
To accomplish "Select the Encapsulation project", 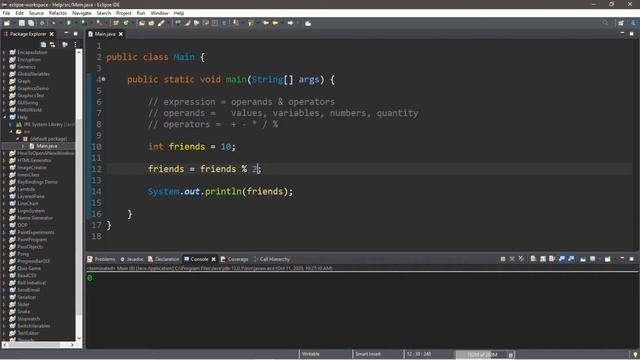I will 28,52.
